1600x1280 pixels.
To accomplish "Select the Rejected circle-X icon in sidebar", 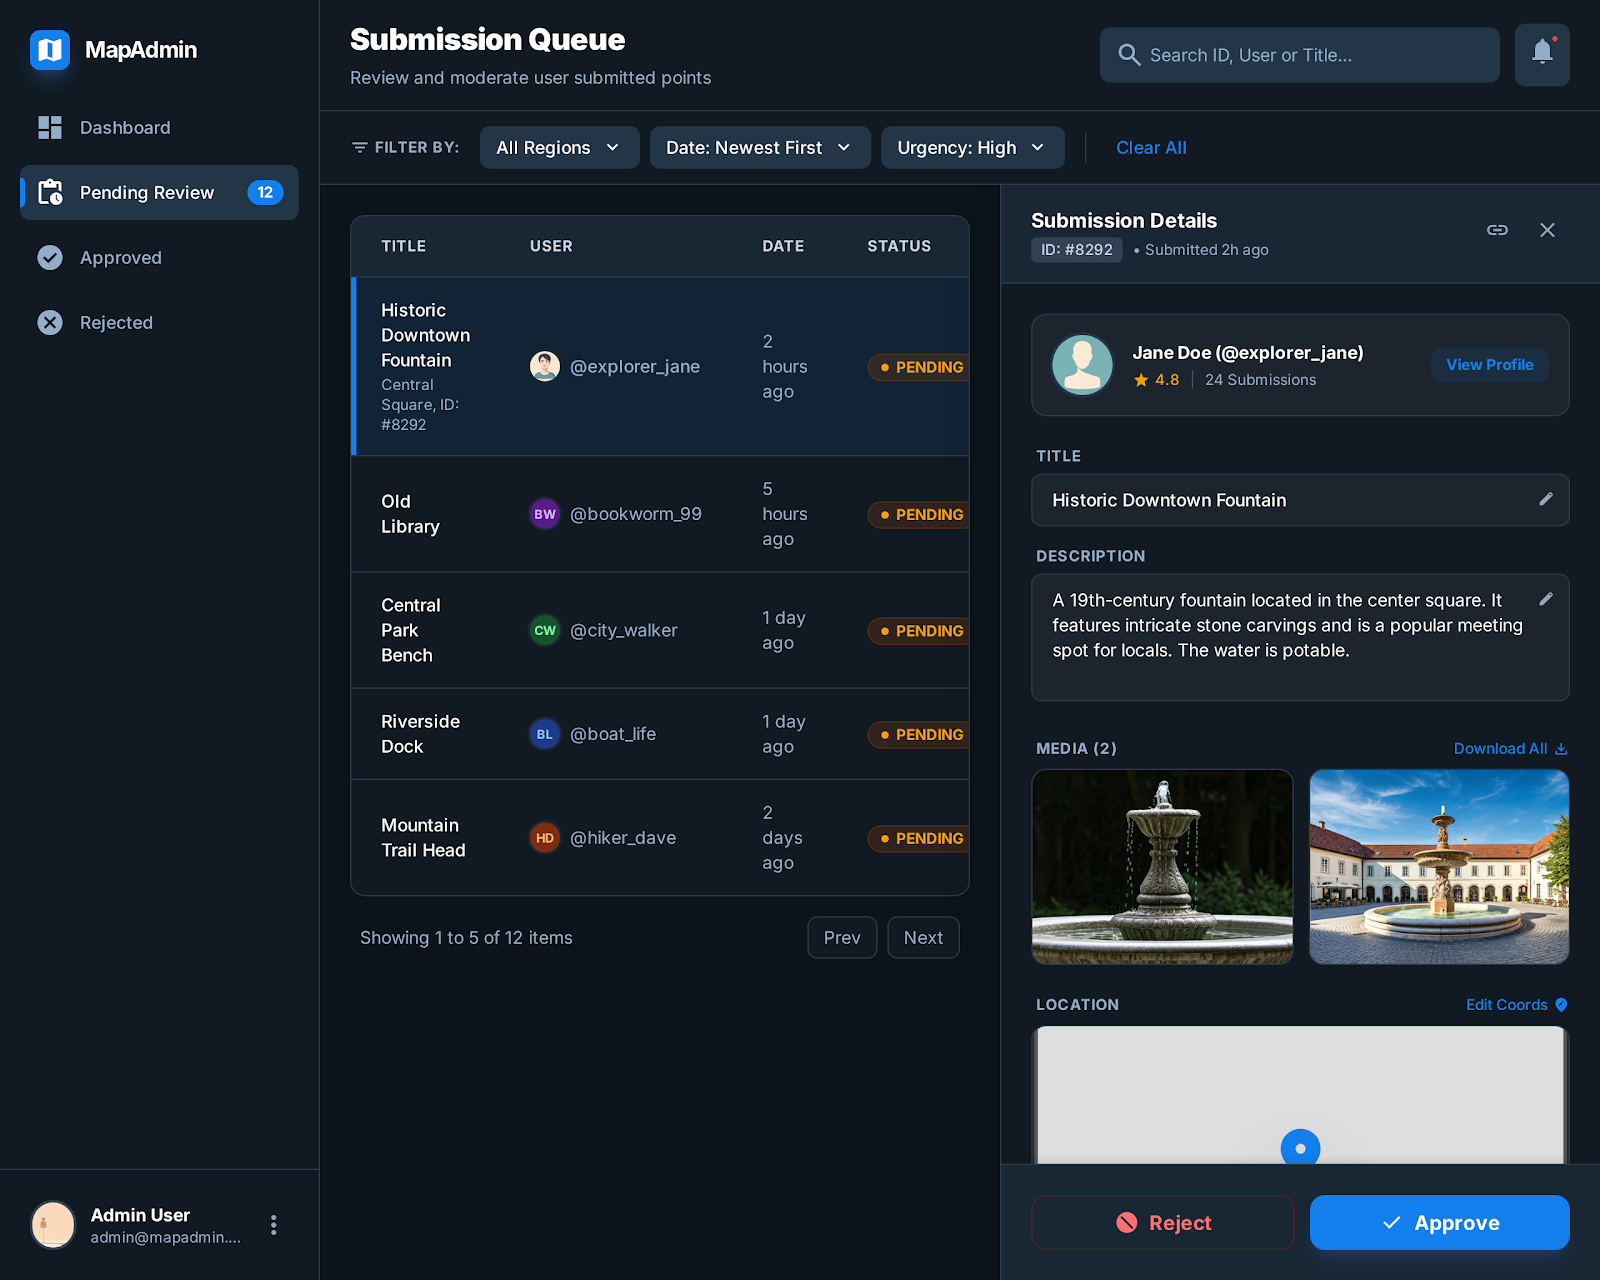I will [50, 322].
